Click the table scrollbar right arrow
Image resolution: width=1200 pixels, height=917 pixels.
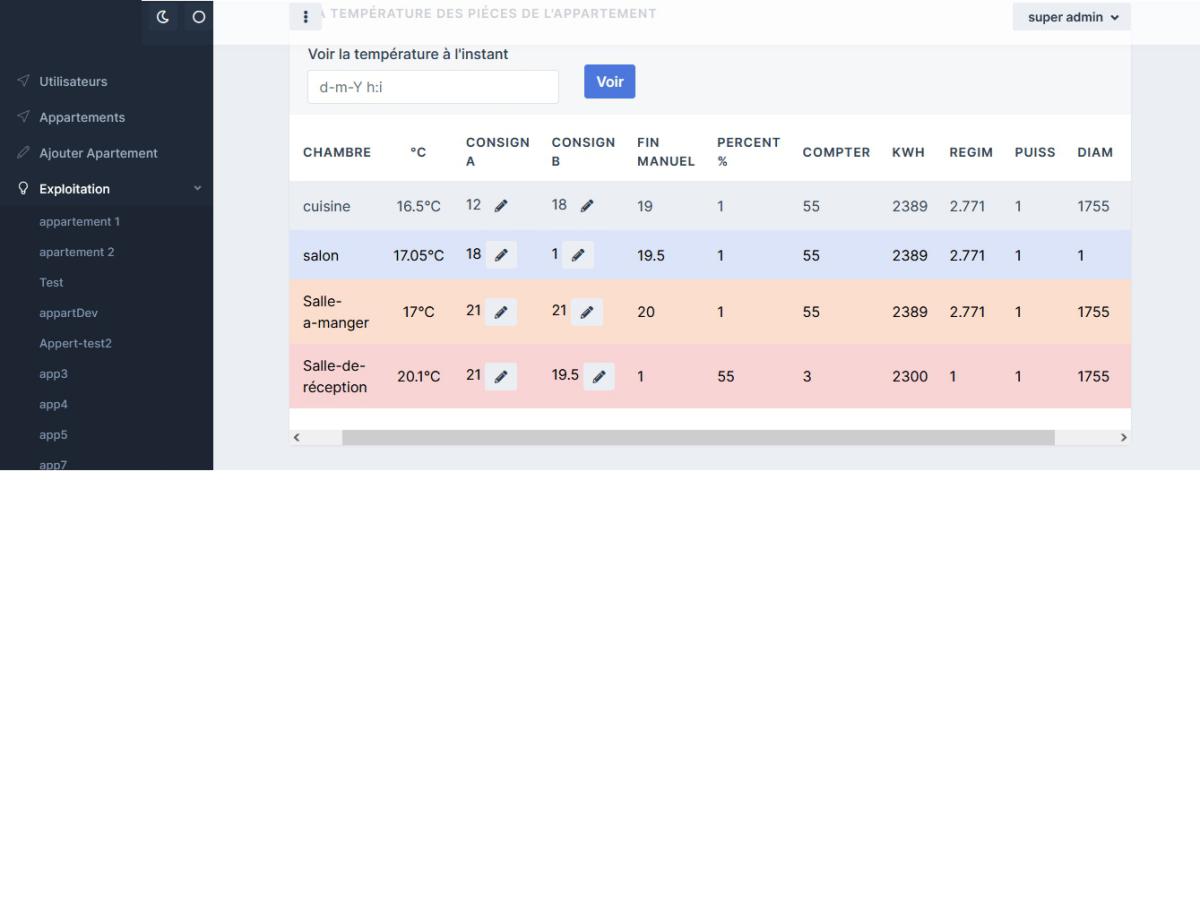tap(1123, 438)
